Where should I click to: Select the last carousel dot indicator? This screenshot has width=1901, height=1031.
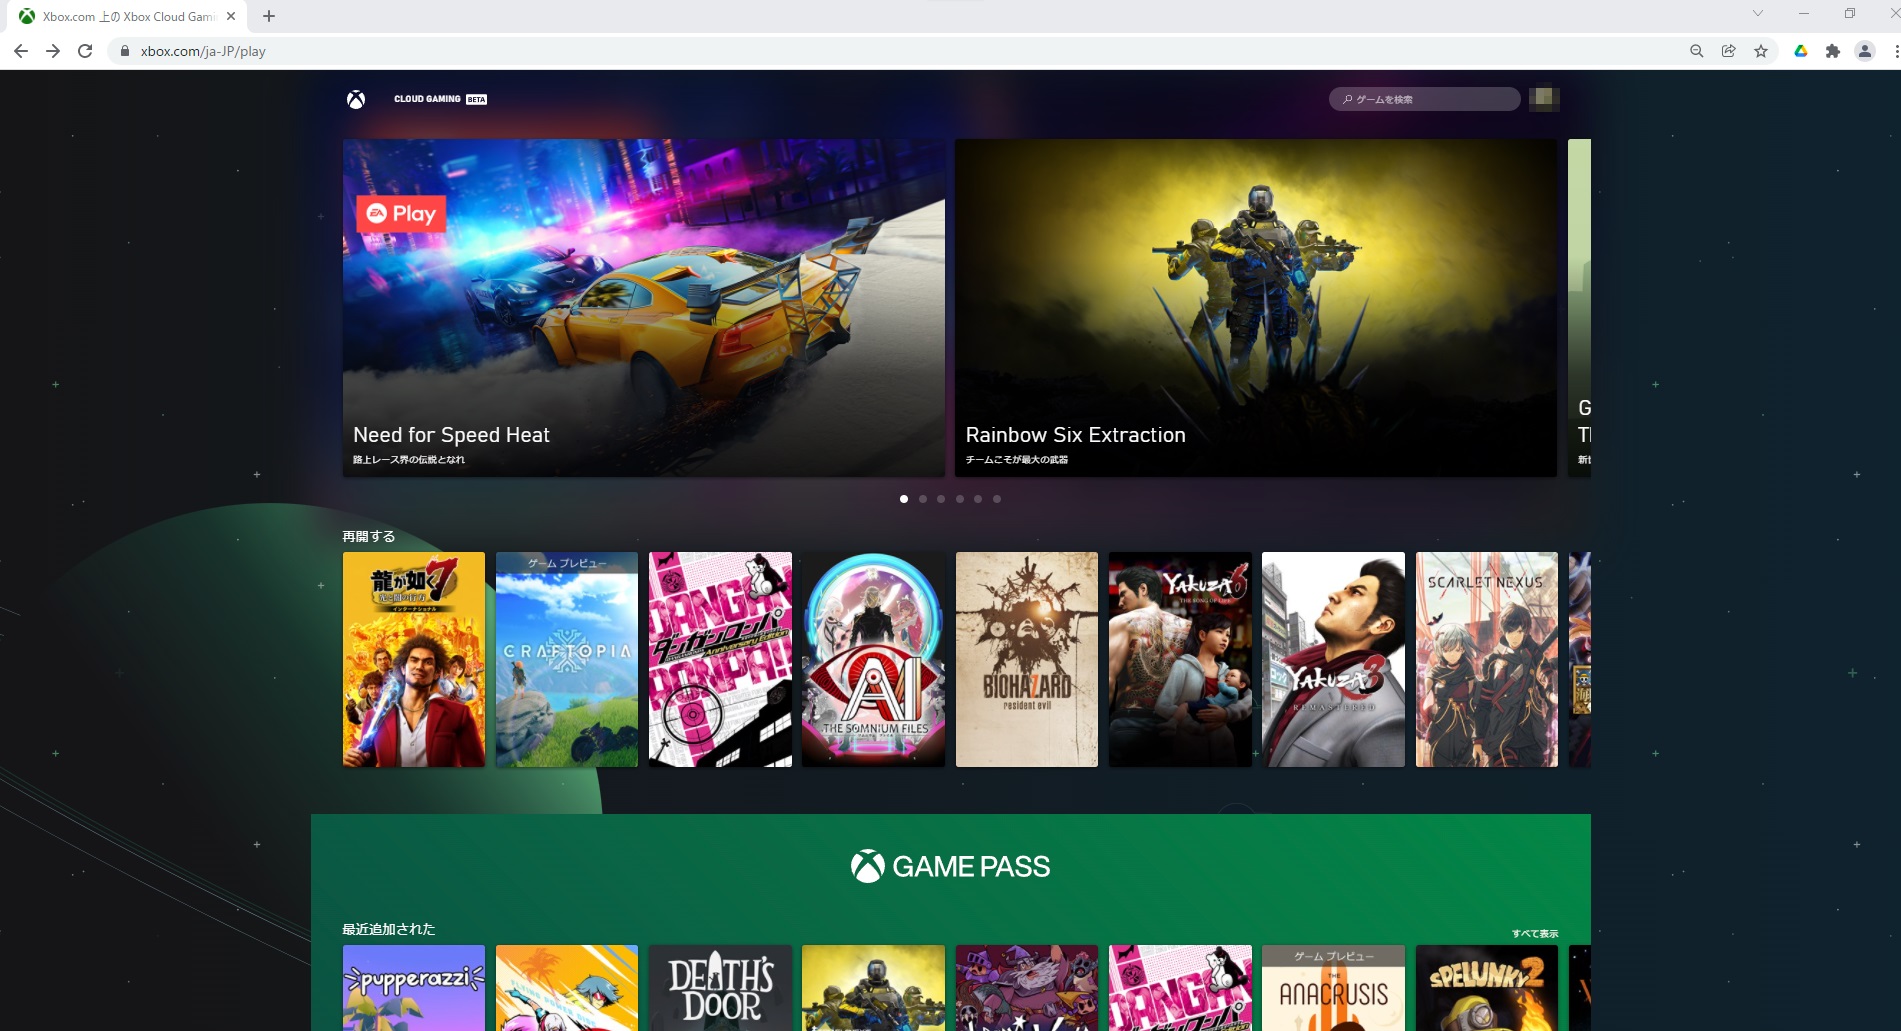[997, 499]
